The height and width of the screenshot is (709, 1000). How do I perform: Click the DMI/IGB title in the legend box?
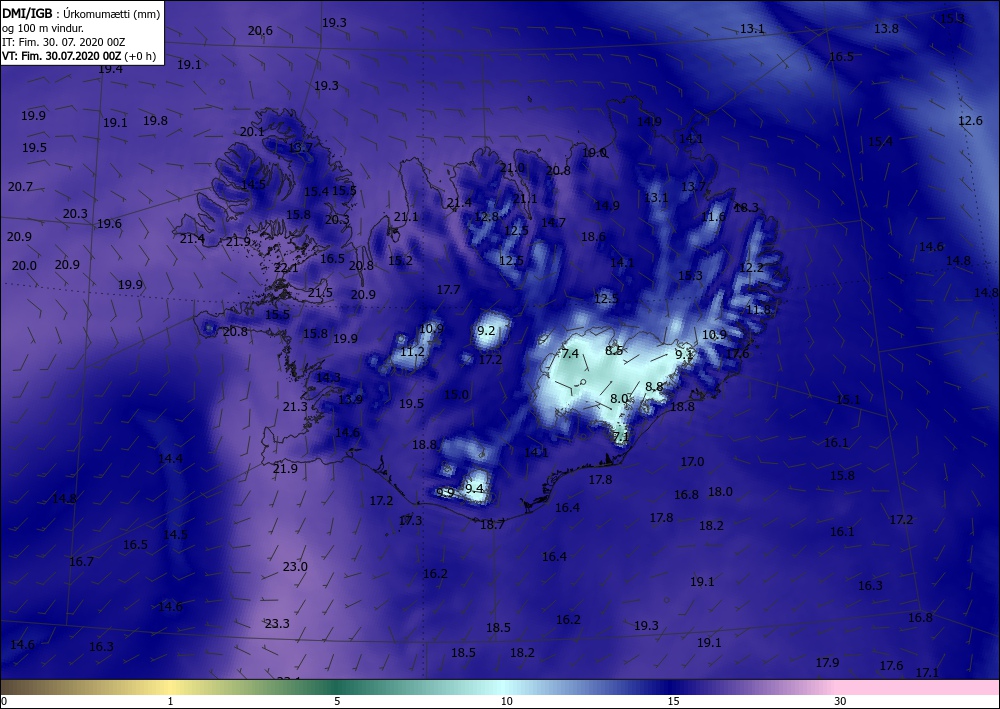tap(28, 13)
